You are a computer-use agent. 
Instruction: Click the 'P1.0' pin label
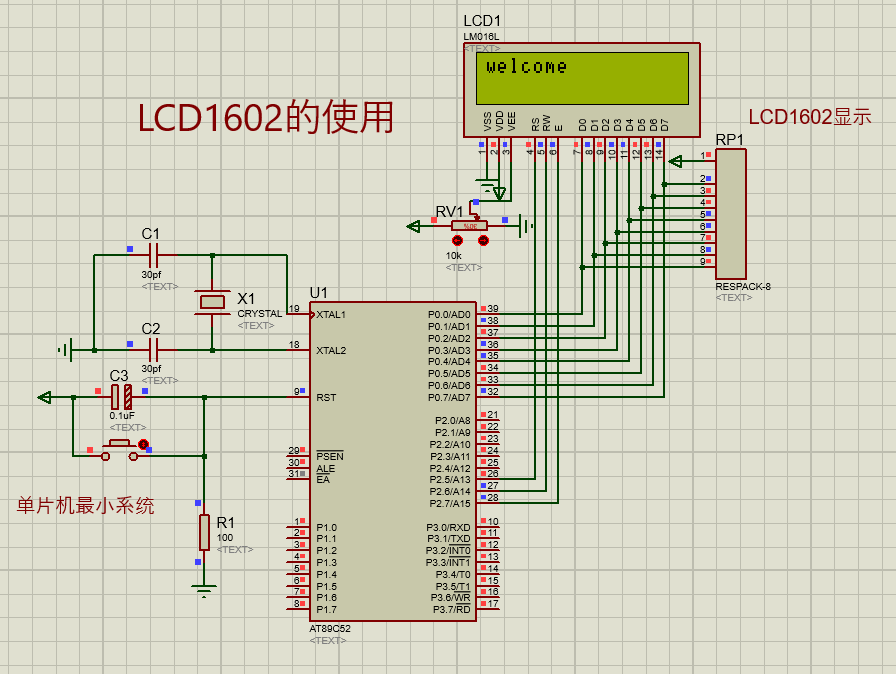(326, 527)
